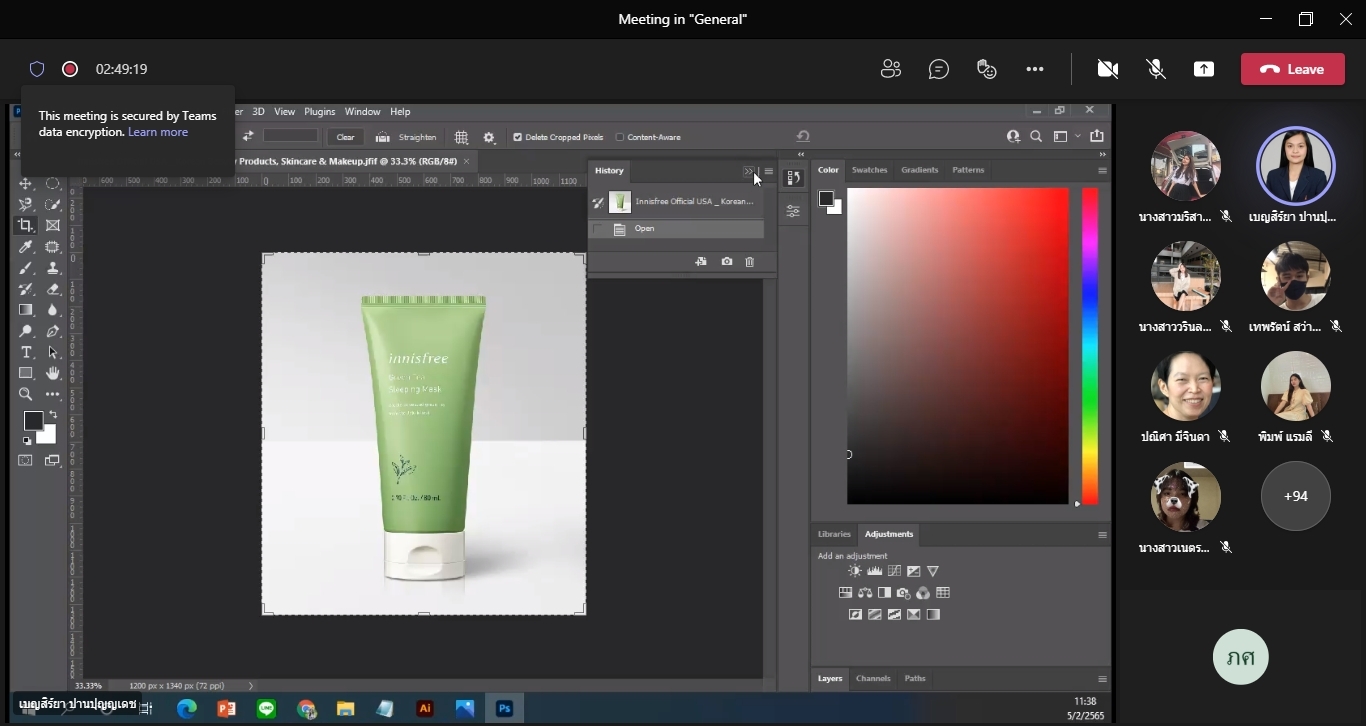Select the Move tool in Photoshop toolbar
Screen dimensions: 1366x726
click(x=26, y=184)
